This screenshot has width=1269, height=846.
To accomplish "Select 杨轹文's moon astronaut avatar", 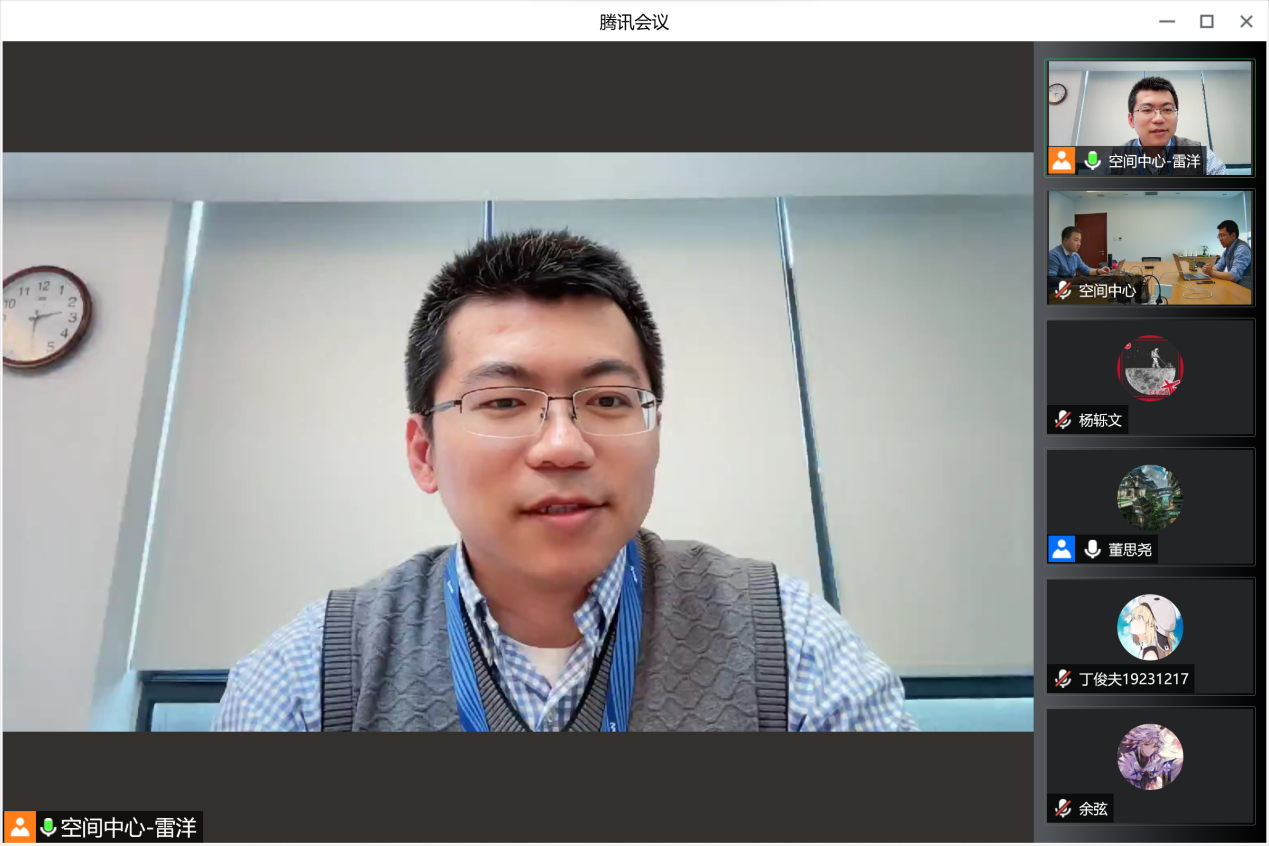I will coord(1150,368).
